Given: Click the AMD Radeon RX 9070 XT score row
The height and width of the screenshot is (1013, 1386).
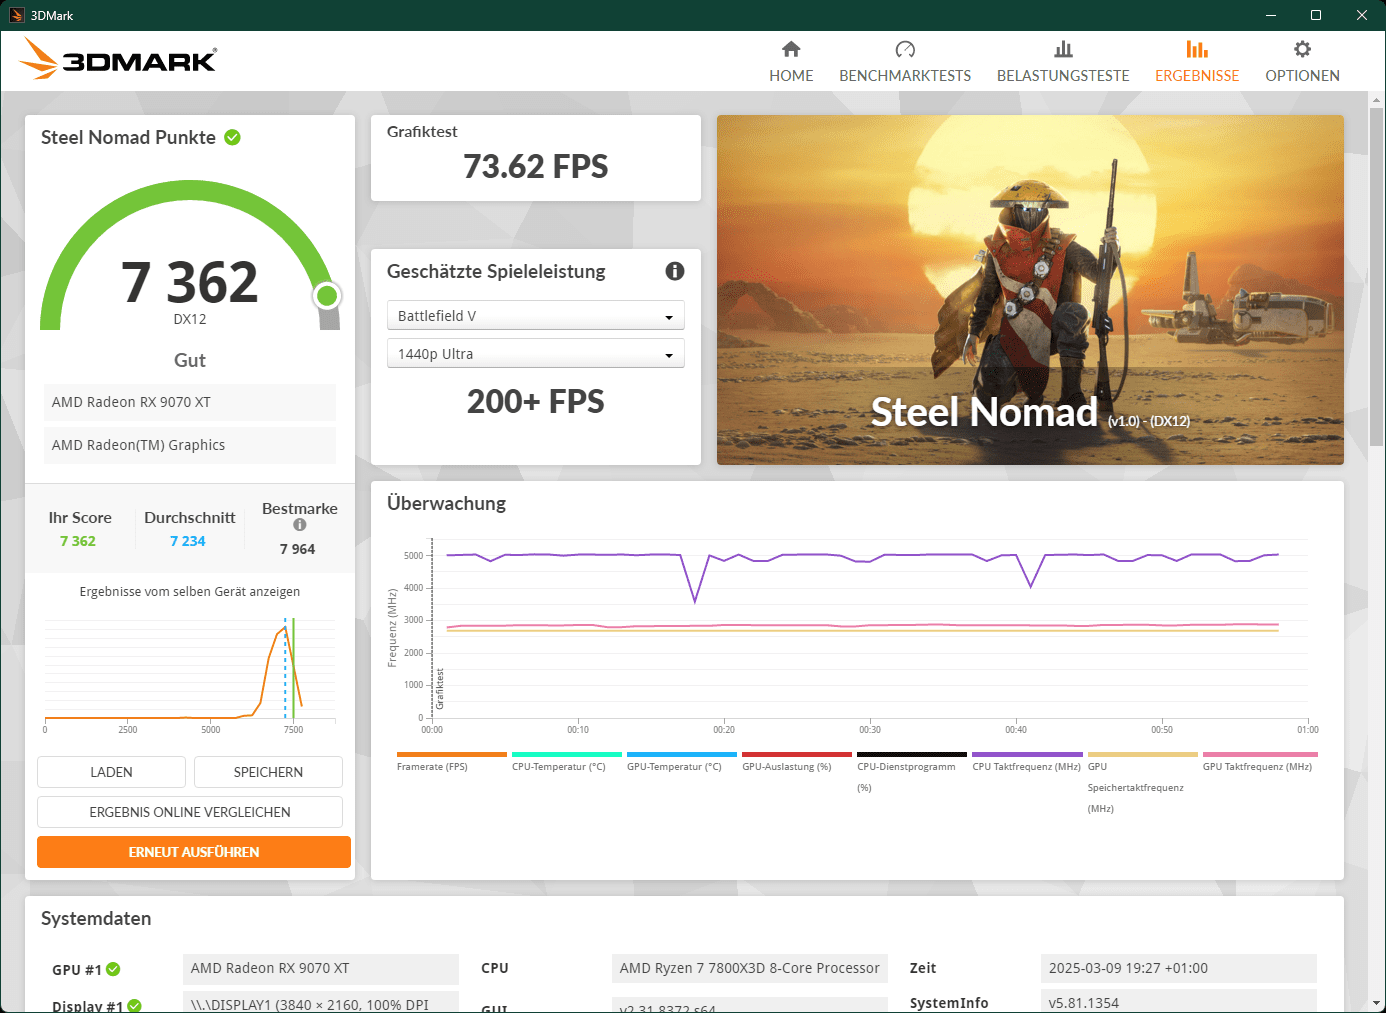Looking at the screenshot, I should [190, 402].
